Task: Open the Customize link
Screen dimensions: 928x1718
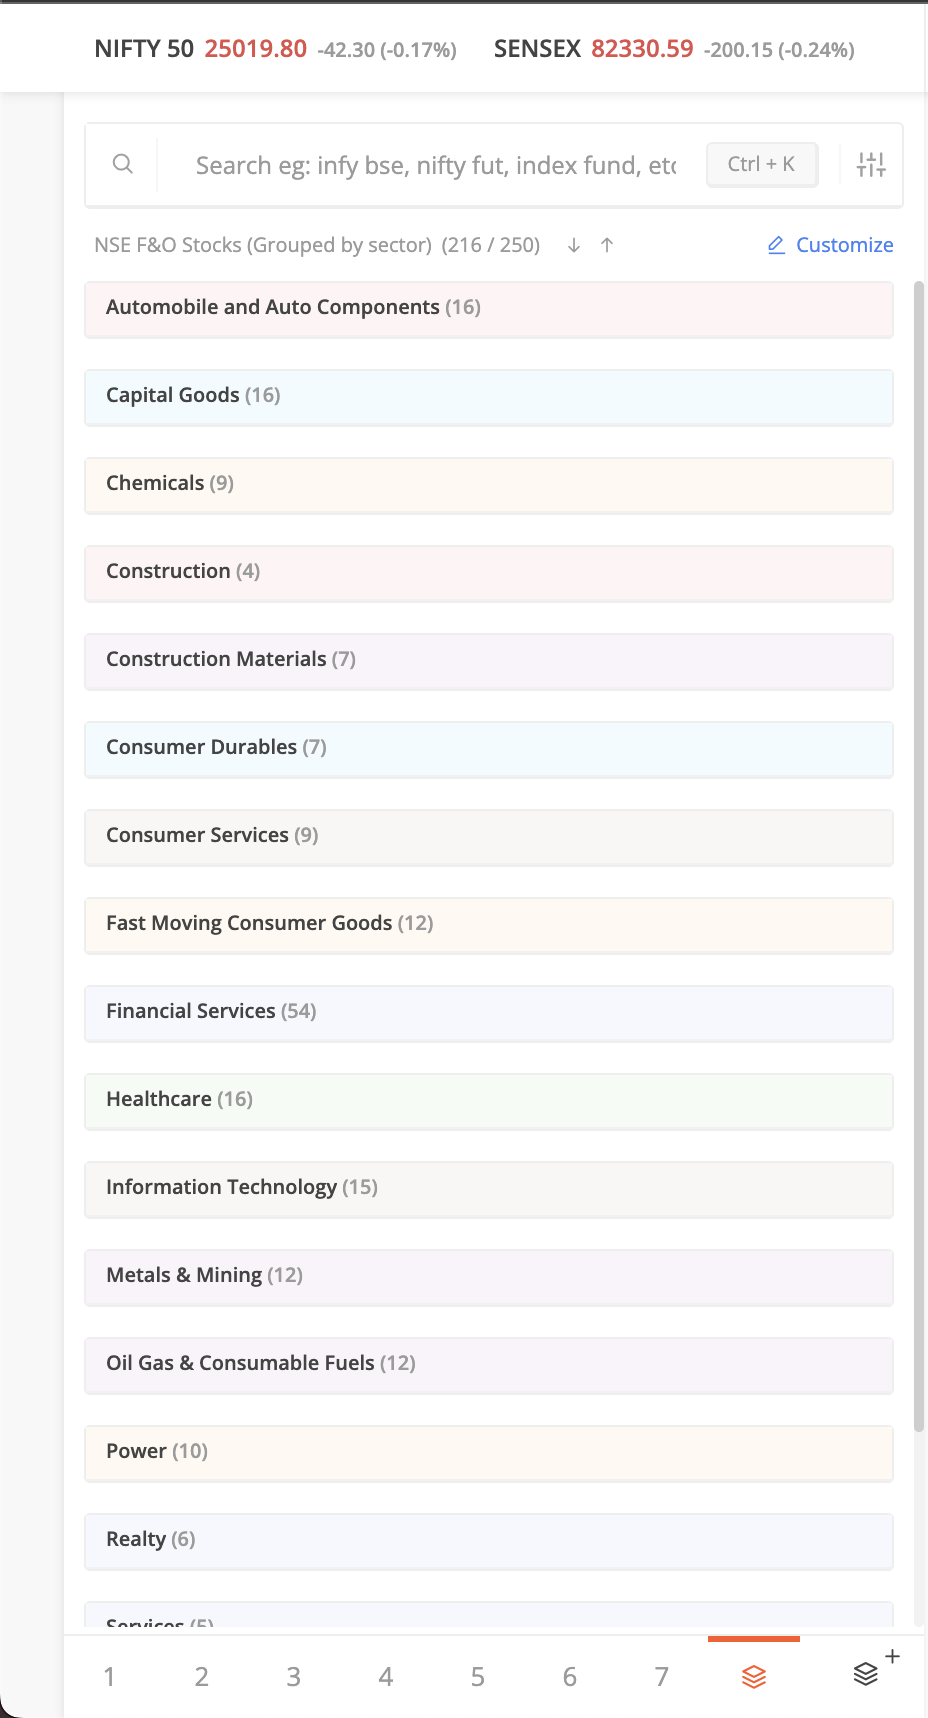Action: pyautogui.click(x=844, y=245)
